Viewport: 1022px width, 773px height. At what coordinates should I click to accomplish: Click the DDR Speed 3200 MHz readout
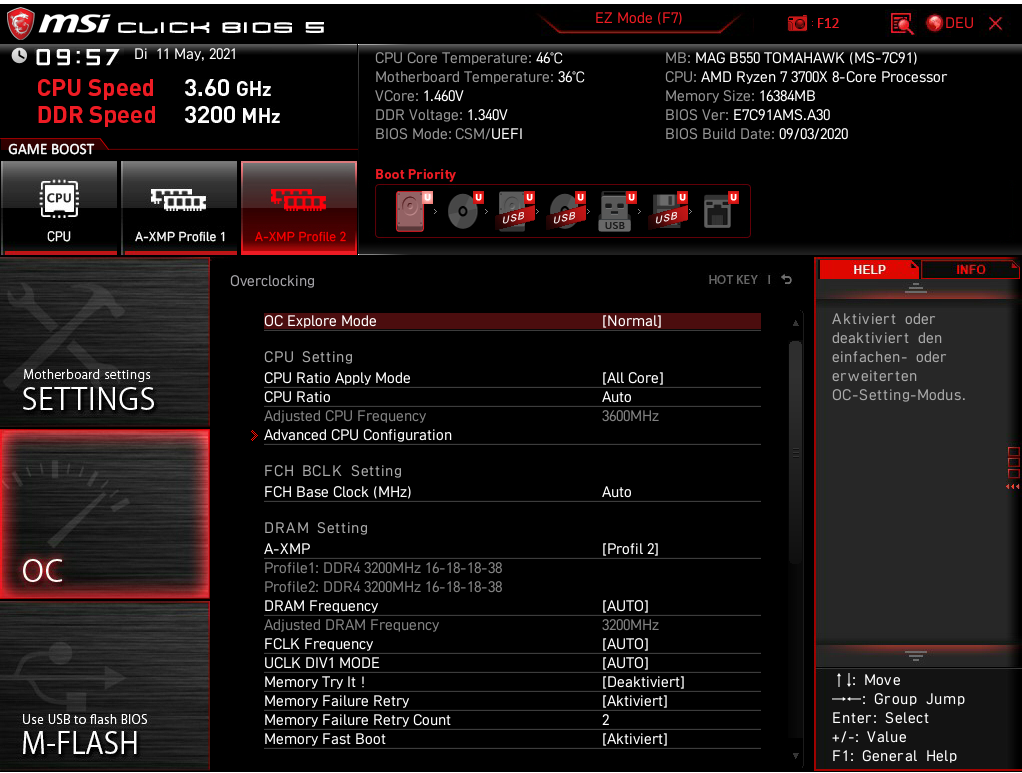(x=159, y=115)
